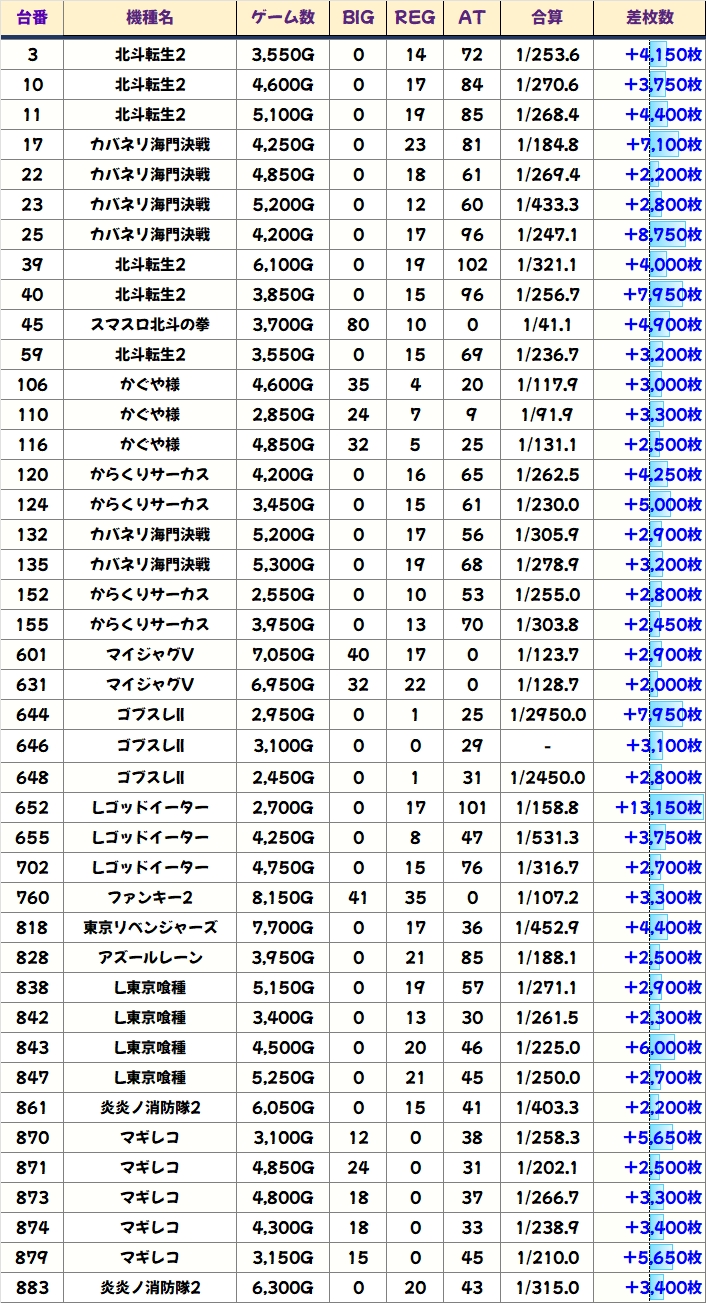Screen dimensions: 706x1303
Task: Select the REG column header
Action: click(415, 18)
